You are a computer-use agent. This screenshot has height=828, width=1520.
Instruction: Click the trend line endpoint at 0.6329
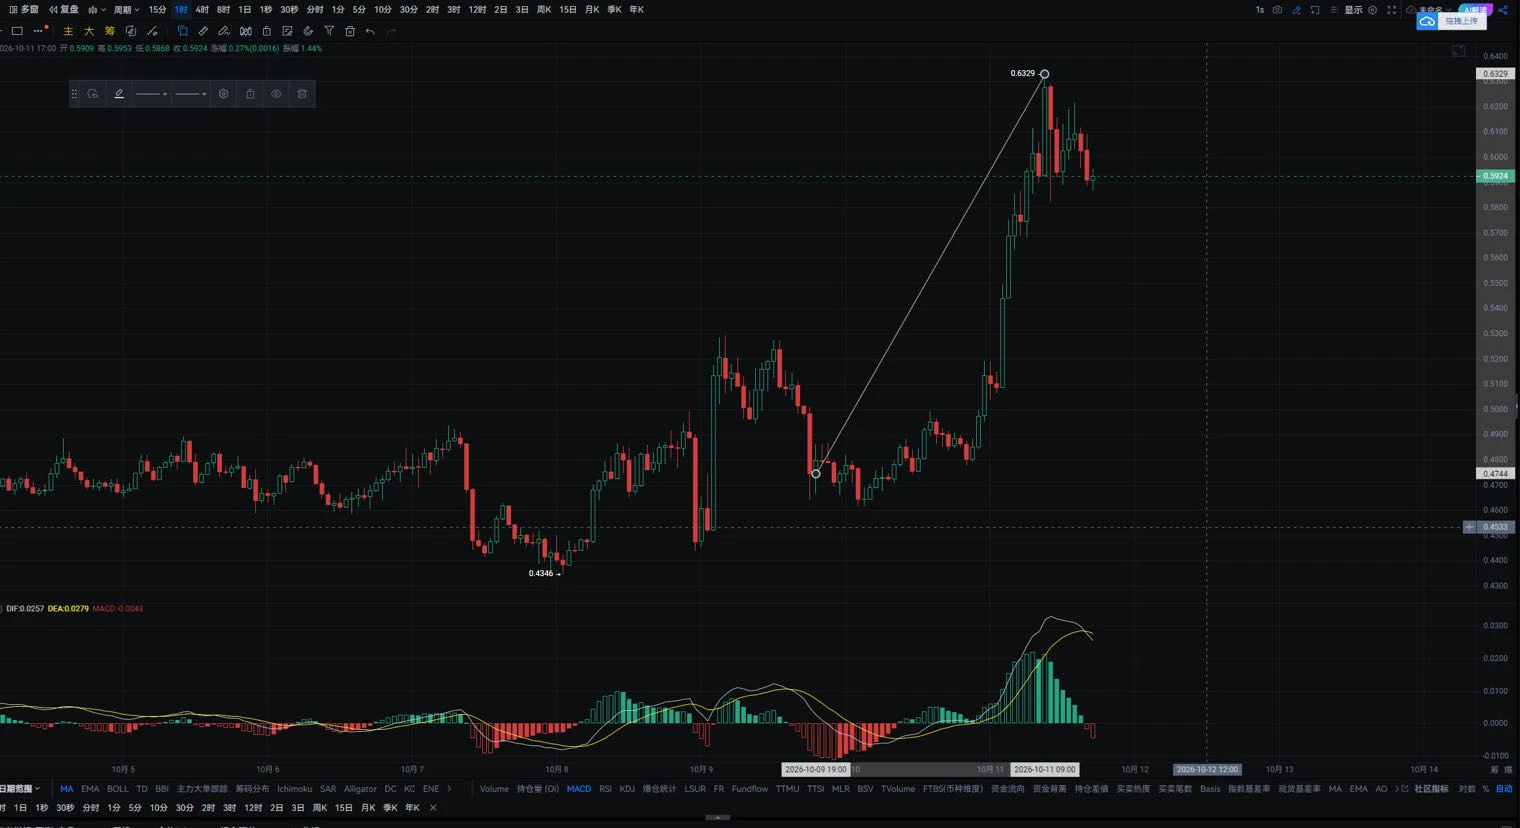tap(1044, 74)
